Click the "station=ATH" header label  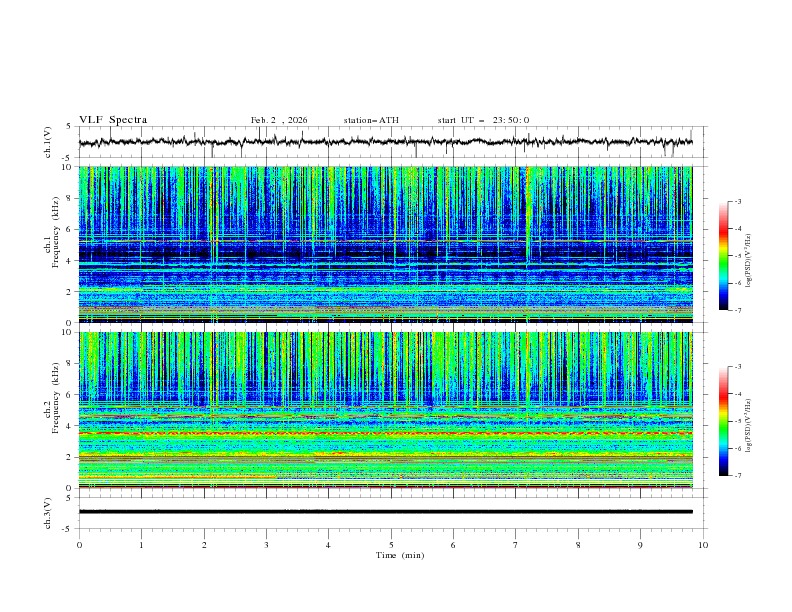[x=371, y=120]
